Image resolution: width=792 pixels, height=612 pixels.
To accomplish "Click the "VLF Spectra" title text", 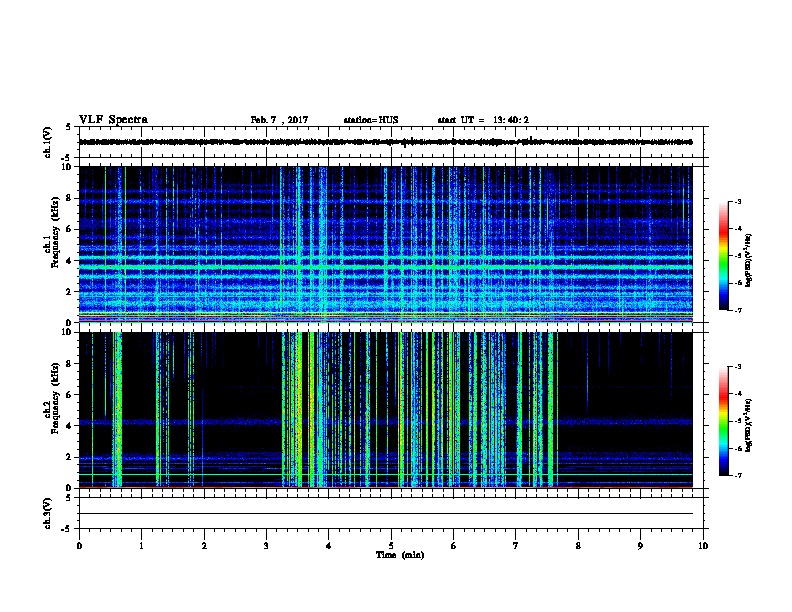I will pyautogui.click(x=113, y=120).
